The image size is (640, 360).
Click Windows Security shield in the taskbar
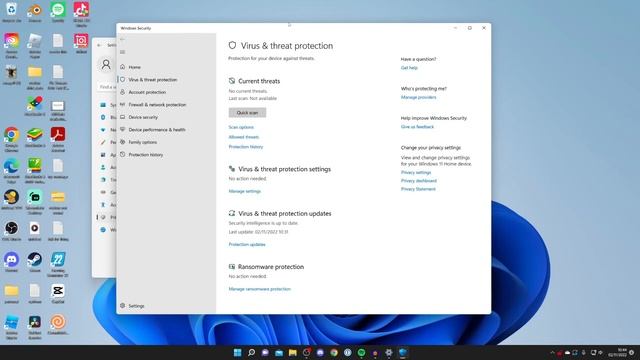tap(403, 352)
